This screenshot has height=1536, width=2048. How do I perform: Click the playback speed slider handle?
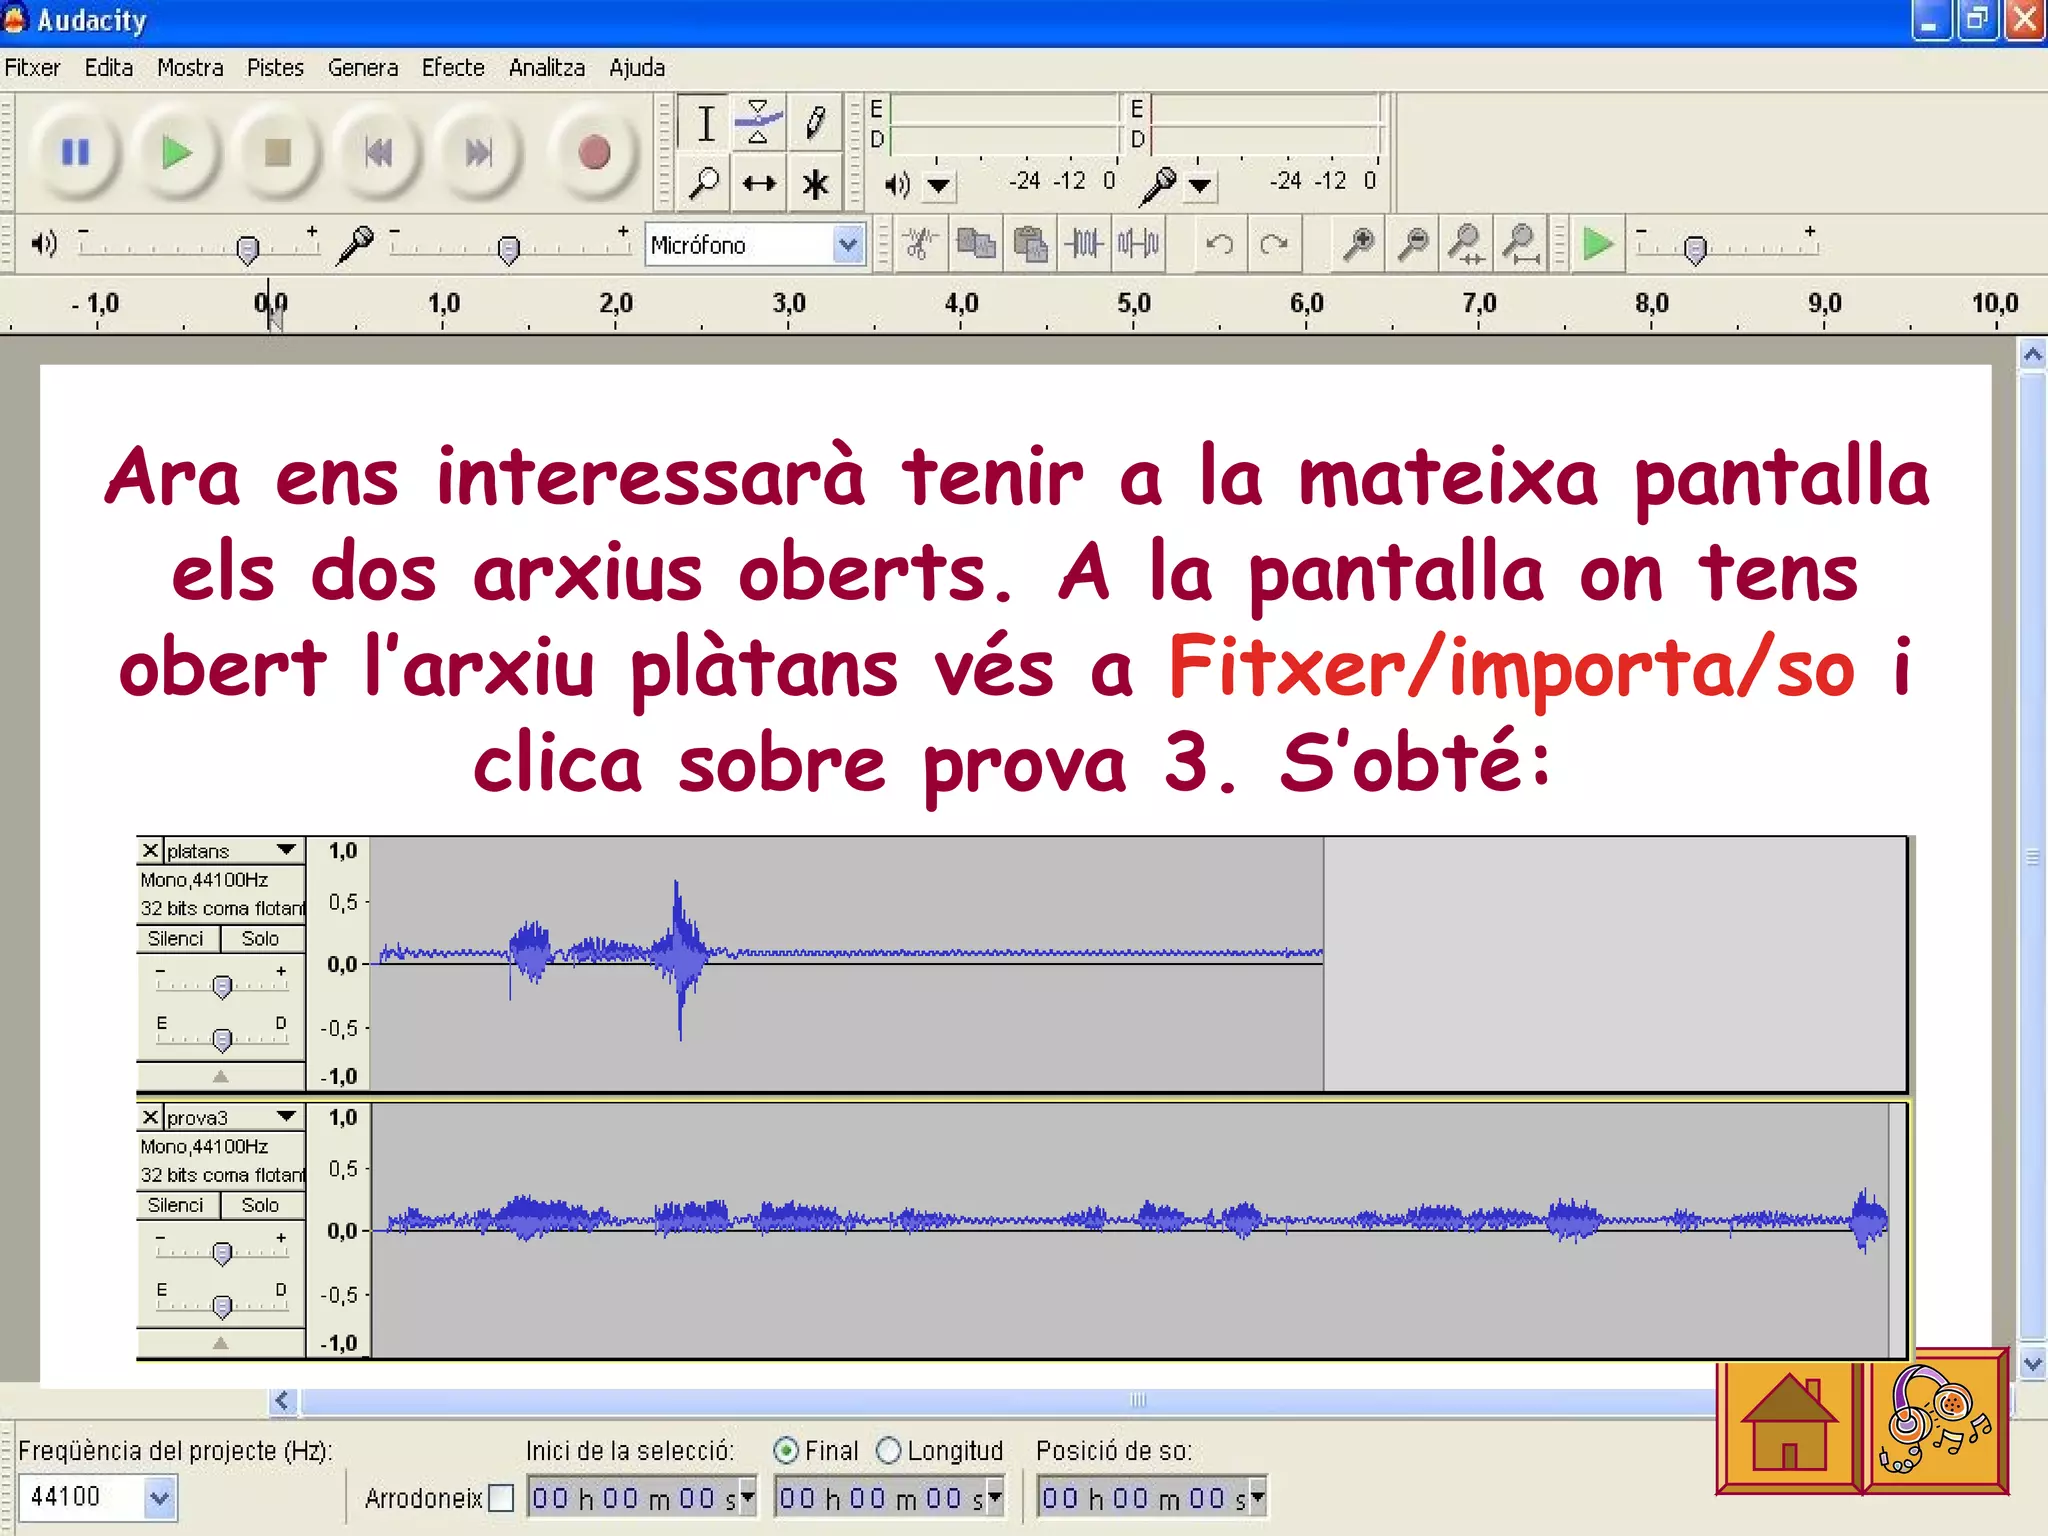(1694, 248)
